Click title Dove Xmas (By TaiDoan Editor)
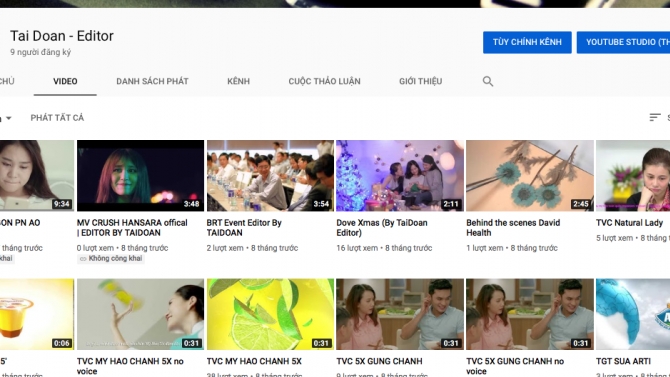This screenshot has width=670, height=377. click(x=382, y=228)
